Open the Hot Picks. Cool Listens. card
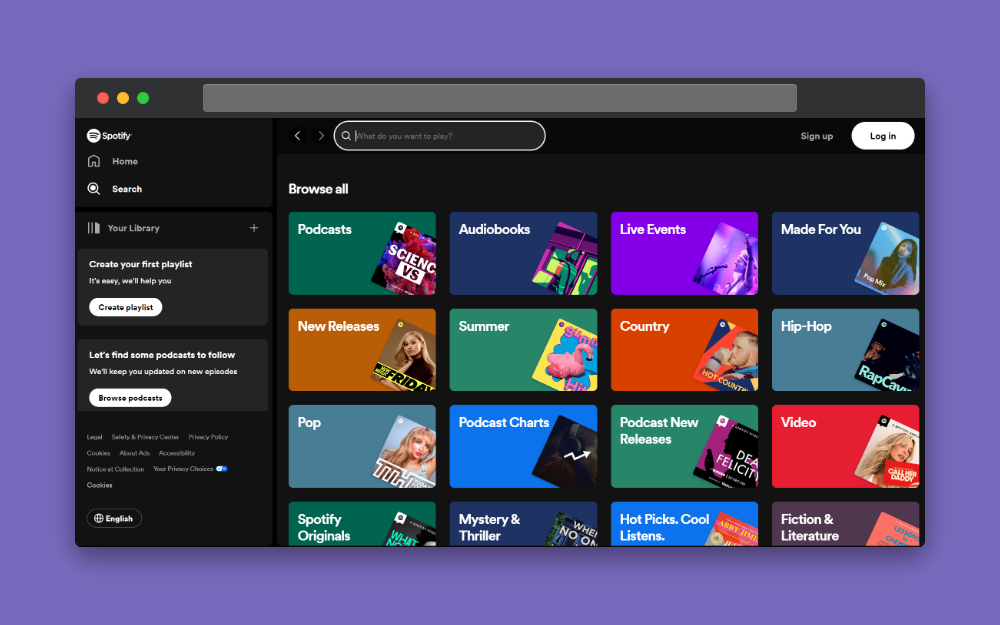Viewport: 1000px width, 625px height. (684, 524)
